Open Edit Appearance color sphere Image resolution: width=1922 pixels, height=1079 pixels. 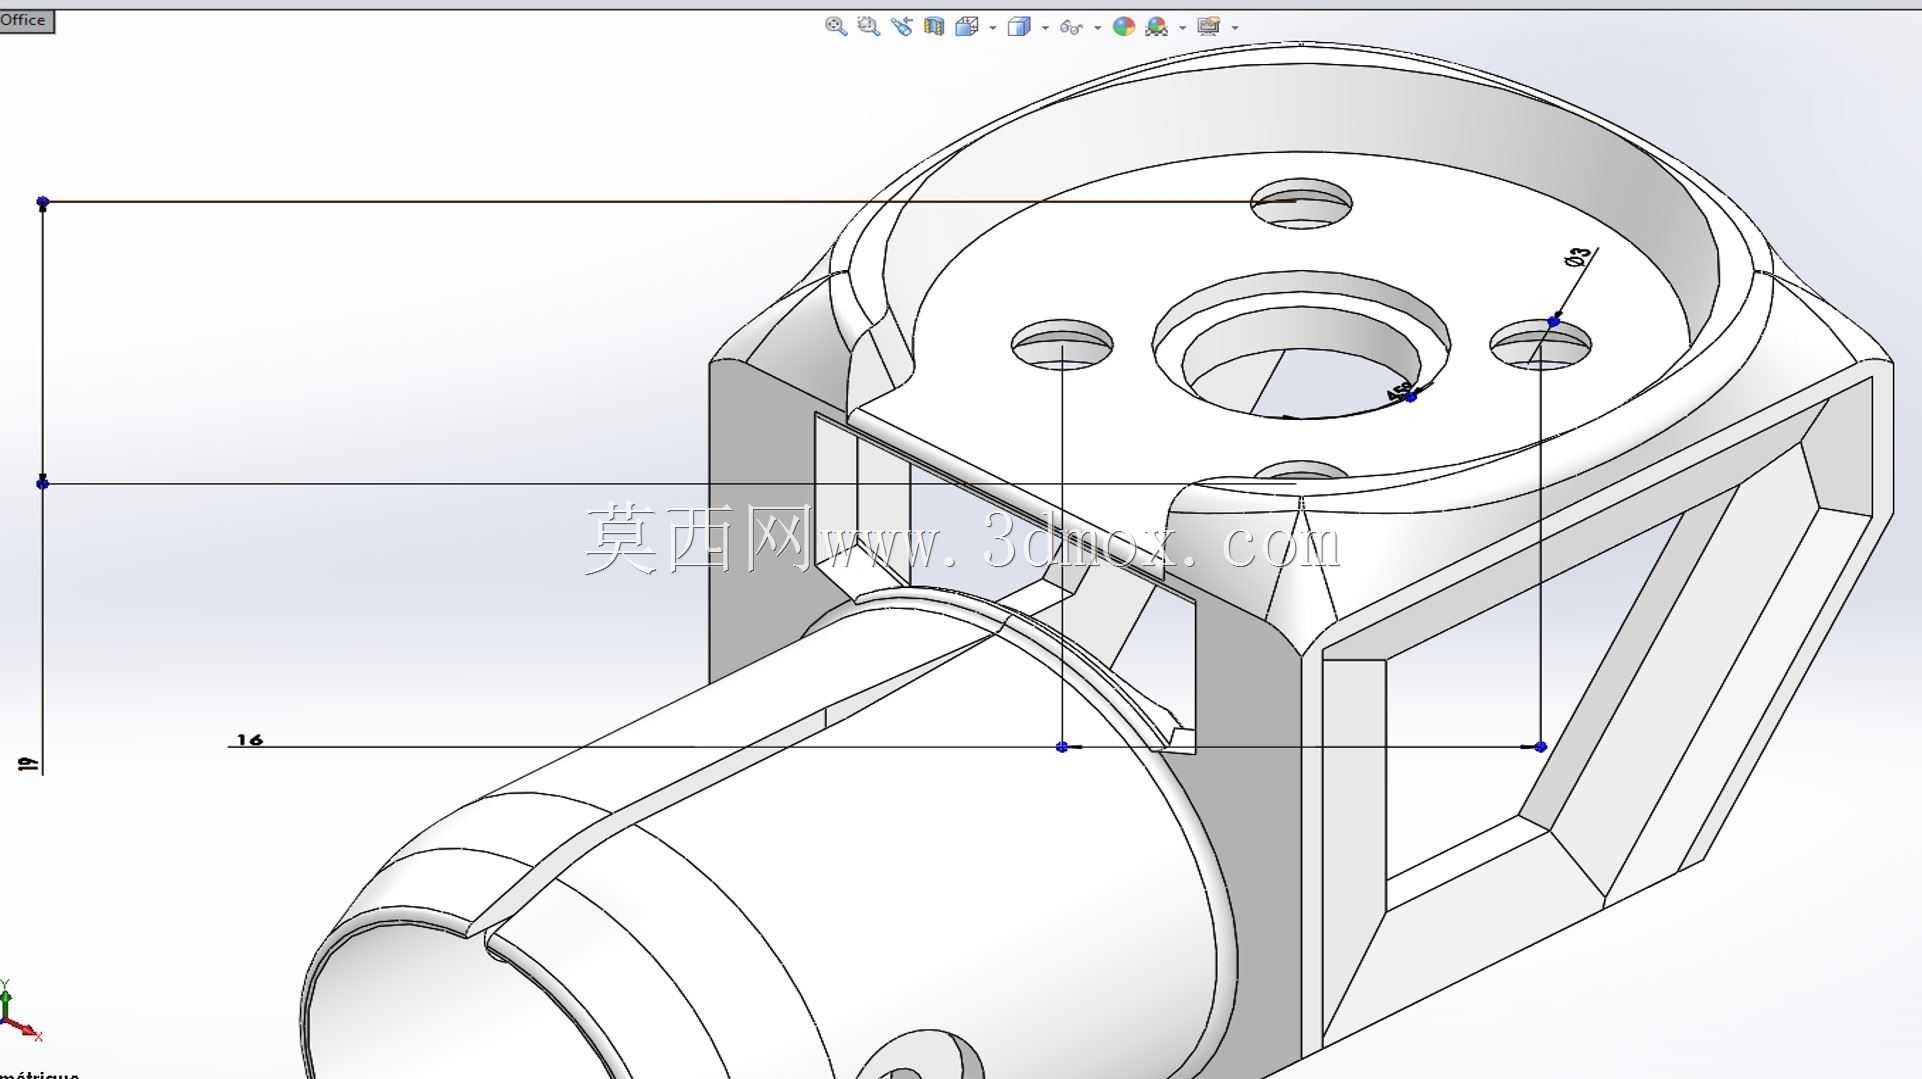point(1124,27)
